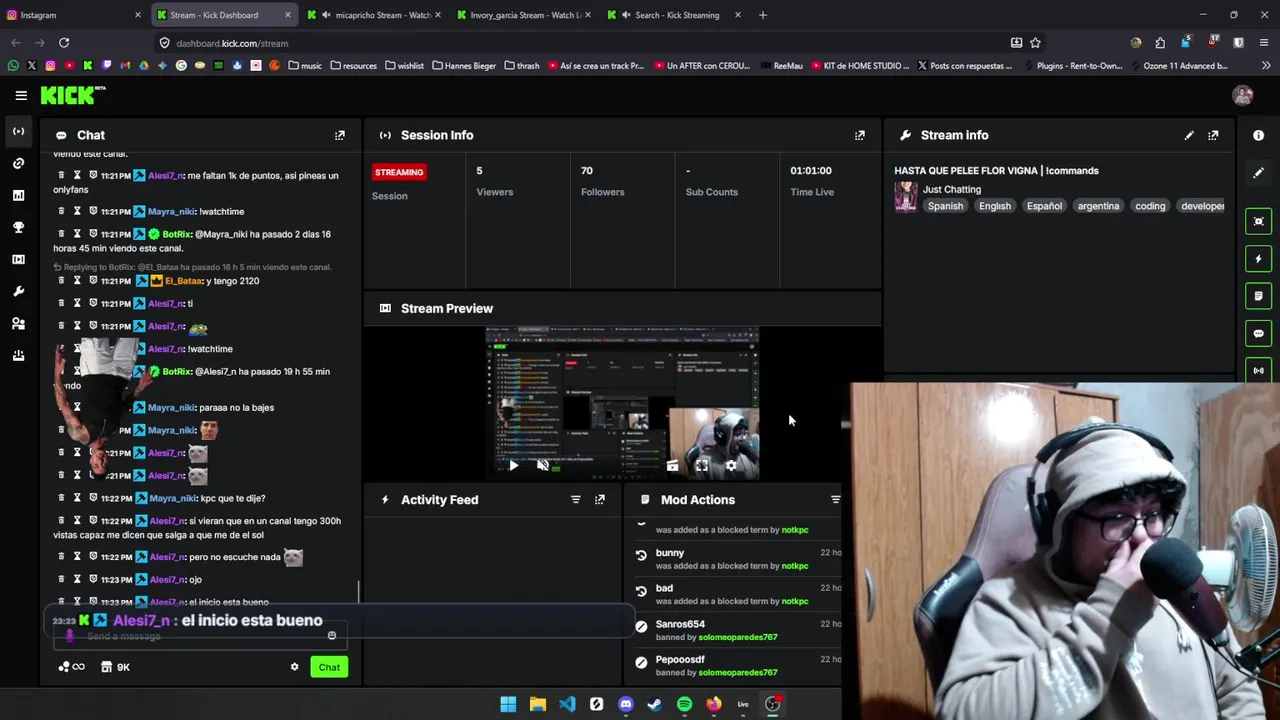Open the wishlist bookmarks folder
This screenshot has height=720, width=1280.
pyautogui.click(x=404, y=66)
